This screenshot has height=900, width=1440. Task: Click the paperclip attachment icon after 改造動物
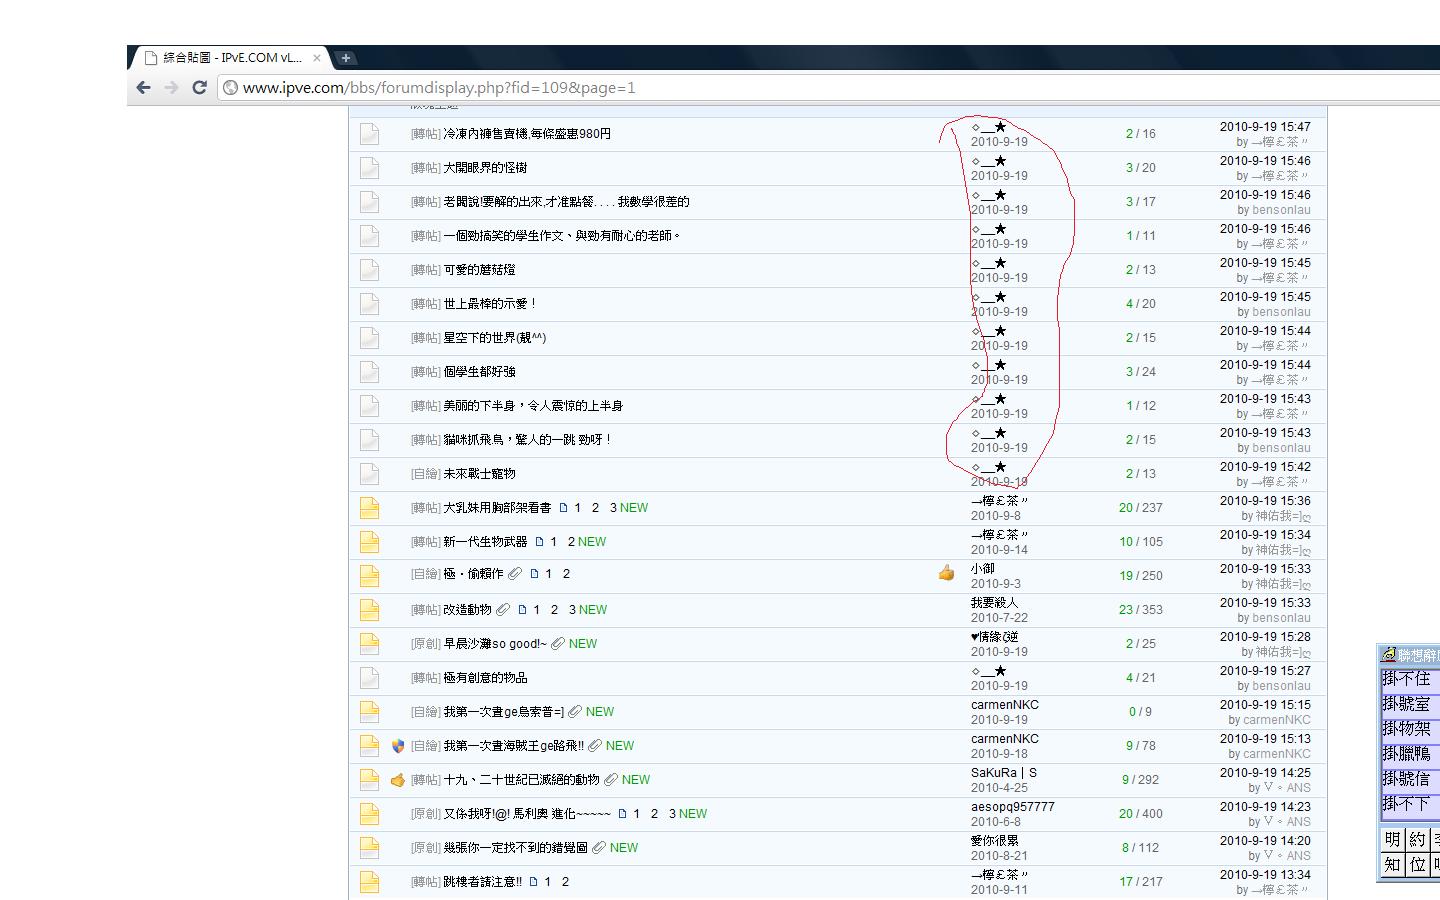pos(503,610)
